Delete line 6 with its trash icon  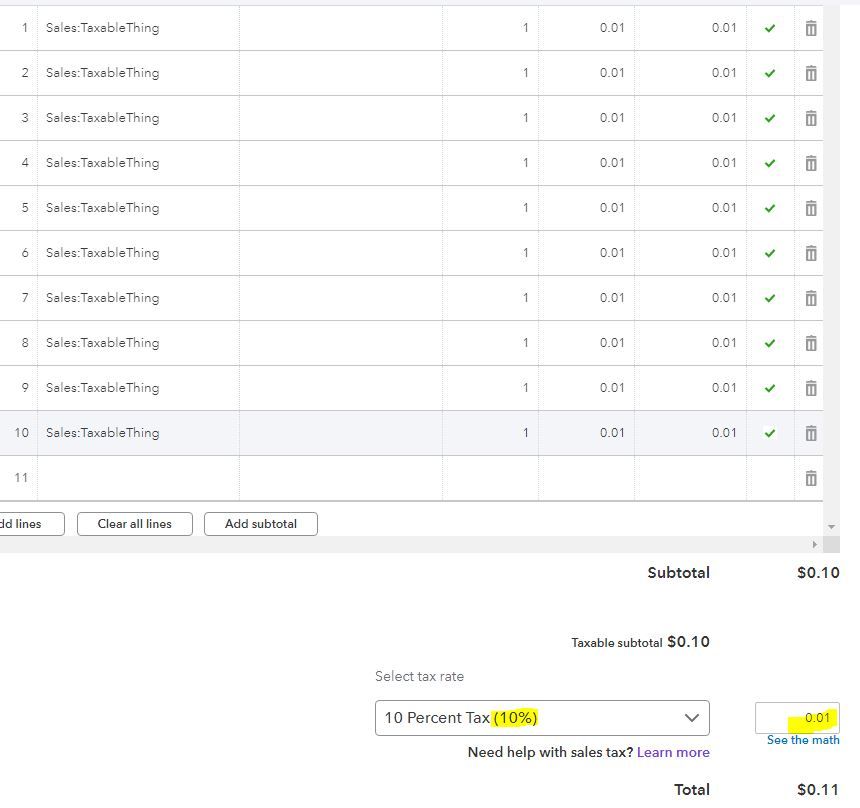(x=811, y=253)
